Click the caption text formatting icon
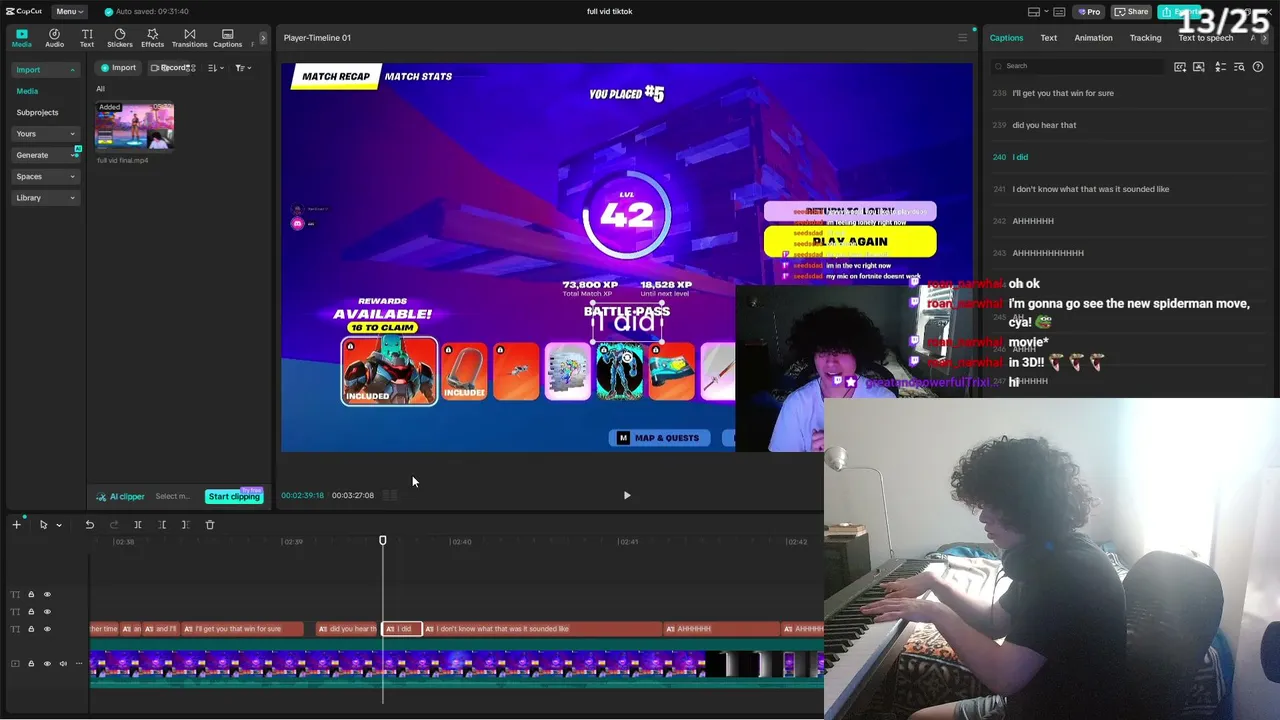Screen dimensions: 1280x720 1220,67
